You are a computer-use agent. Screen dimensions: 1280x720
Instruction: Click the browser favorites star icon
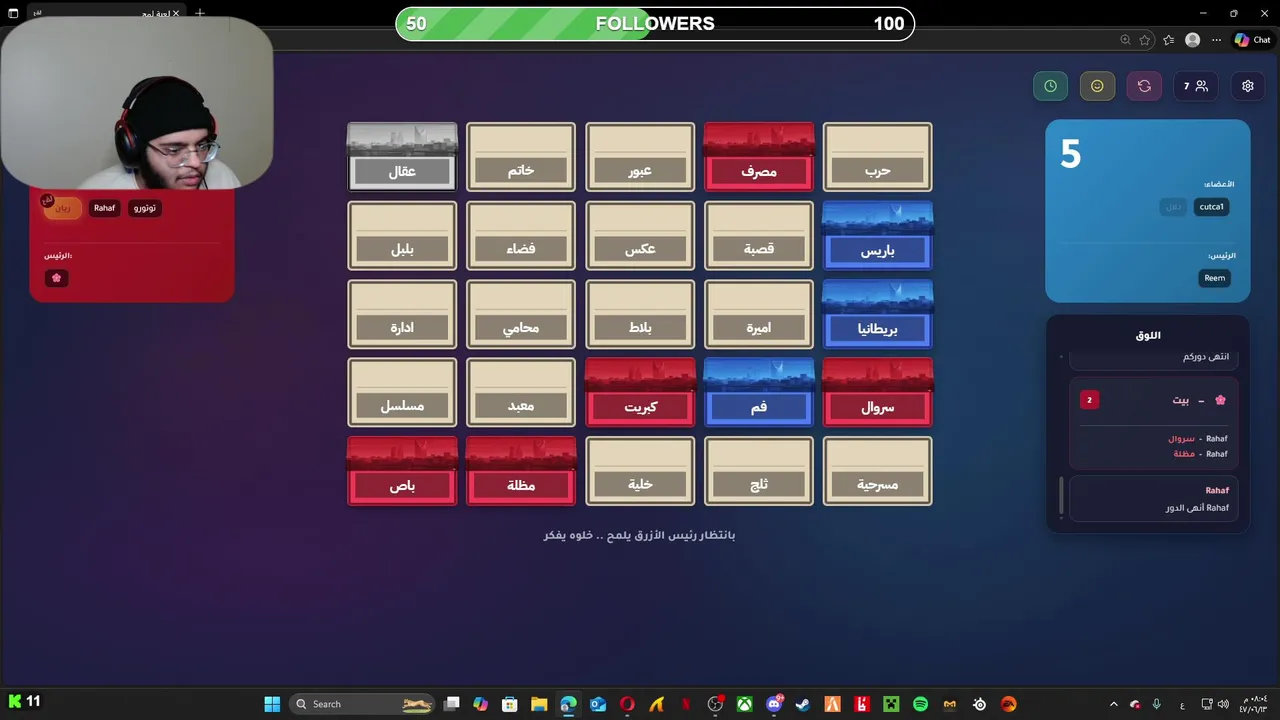(x=1145, y=40)
